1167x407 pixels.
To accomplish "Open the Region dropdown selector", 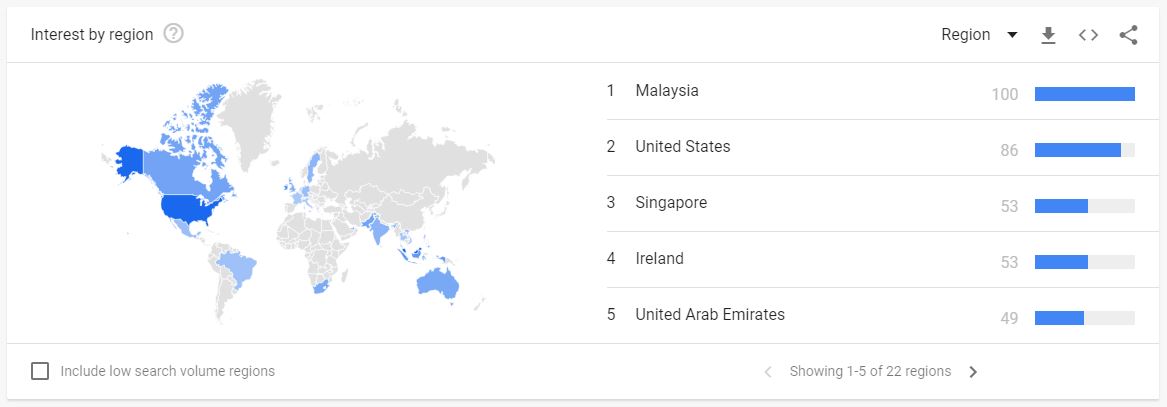I will click(x=979, y=35).
